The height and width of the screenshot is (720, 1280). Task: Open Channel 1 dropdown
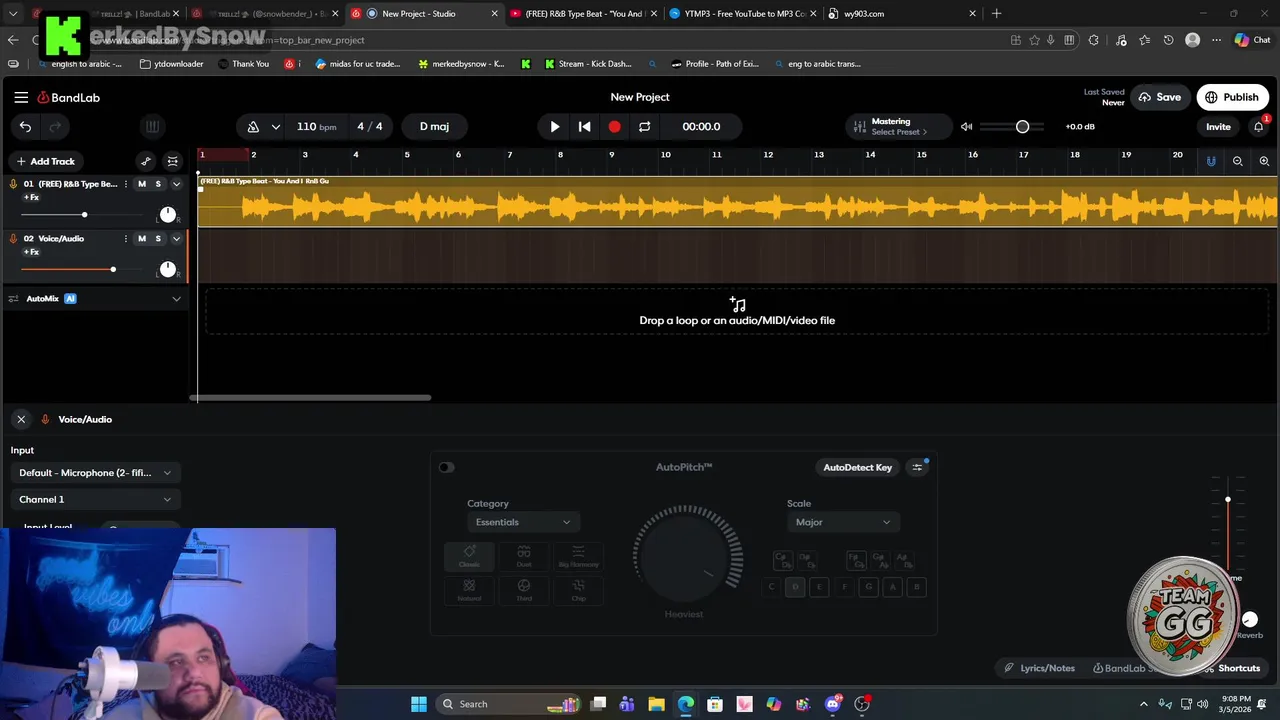(x=95, y=499)
